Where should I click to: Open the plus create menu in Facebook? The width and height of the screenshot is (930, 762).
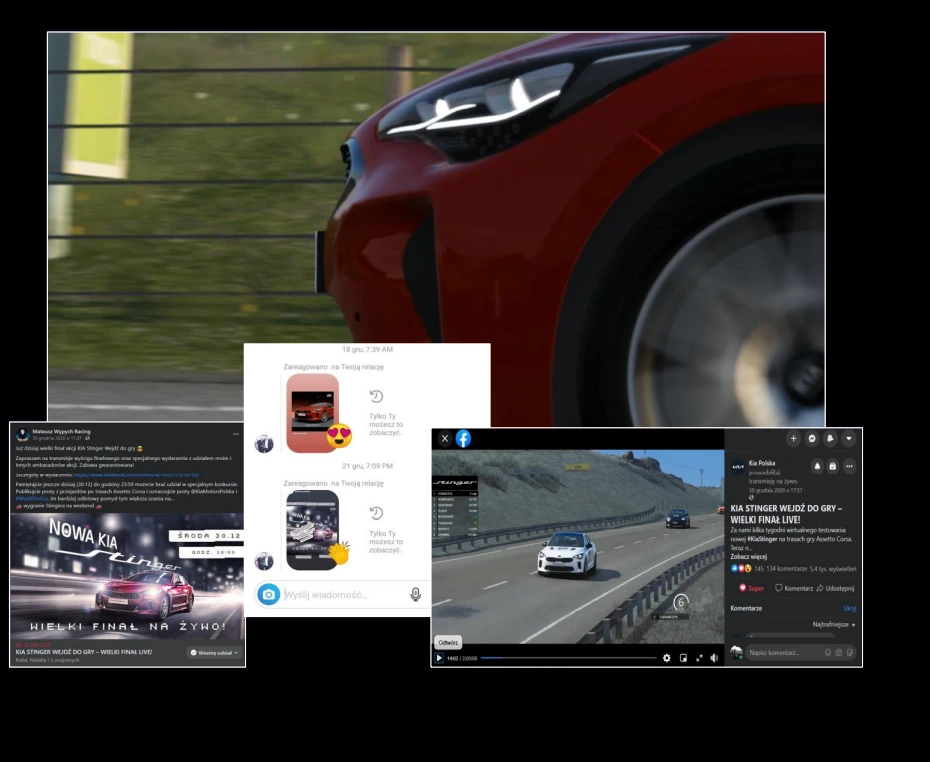click(794, 439)
